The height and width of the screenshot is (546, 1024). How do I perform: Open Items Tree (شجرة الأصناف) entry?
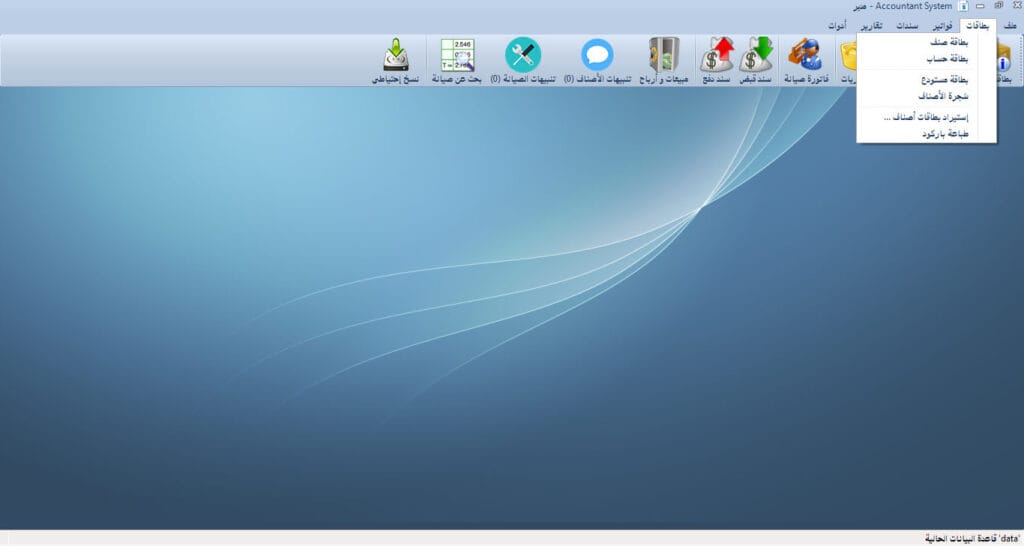[946, 95]
